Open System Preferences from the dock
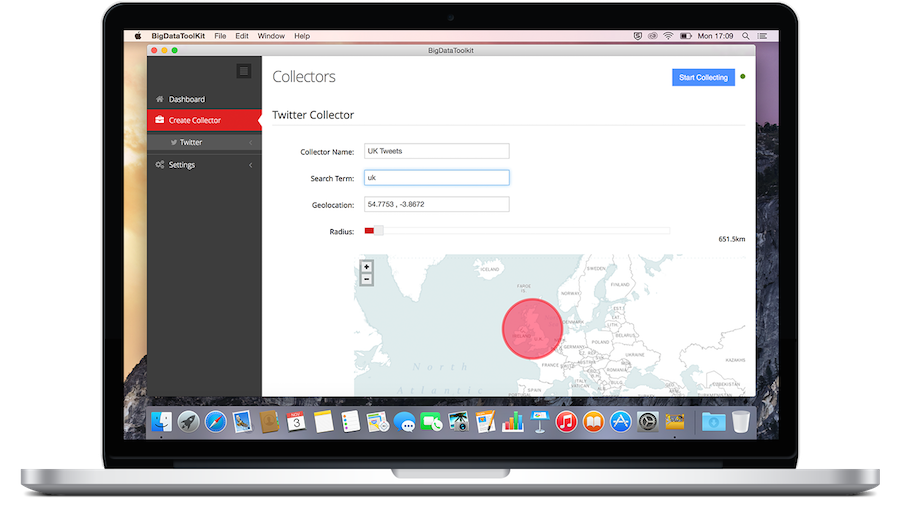900x531 pixels. pyautogui.click(x=647, y=422)
